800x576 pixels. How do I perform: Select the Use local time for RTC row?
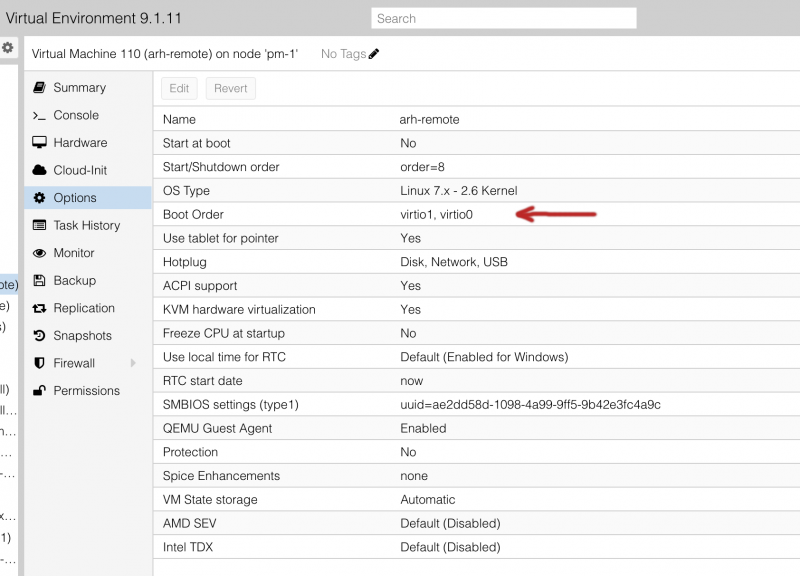pos(477,357)
